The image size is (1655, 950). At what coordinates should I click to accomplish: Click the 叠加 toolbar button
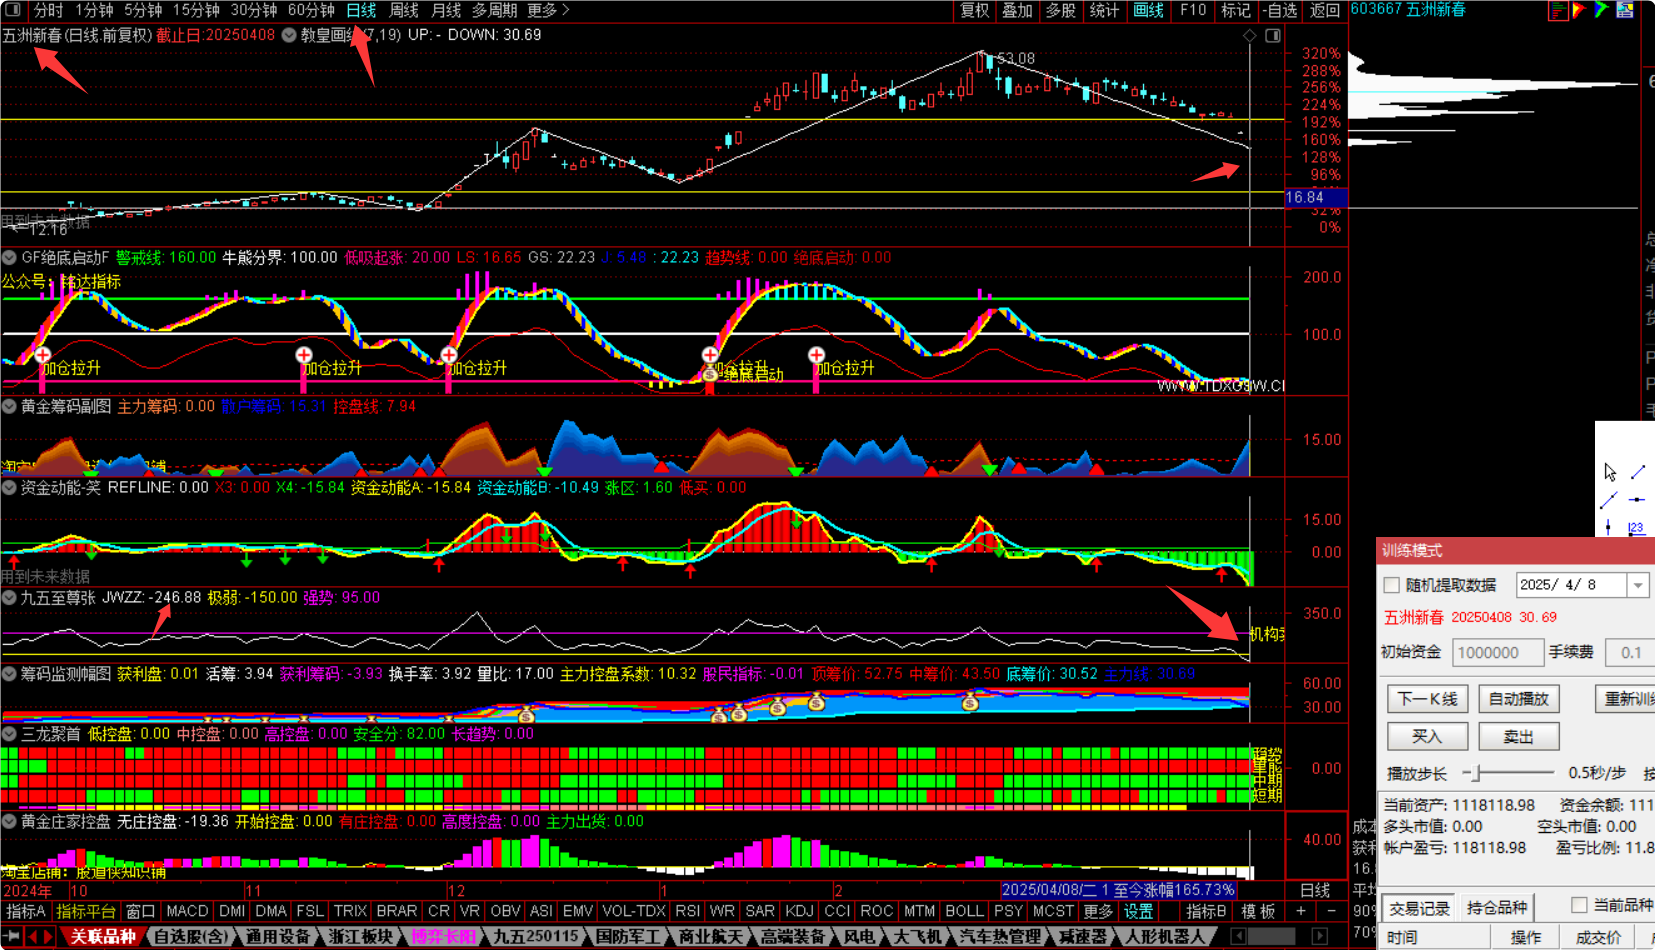pyautogui.click(x=1017, y=10)
